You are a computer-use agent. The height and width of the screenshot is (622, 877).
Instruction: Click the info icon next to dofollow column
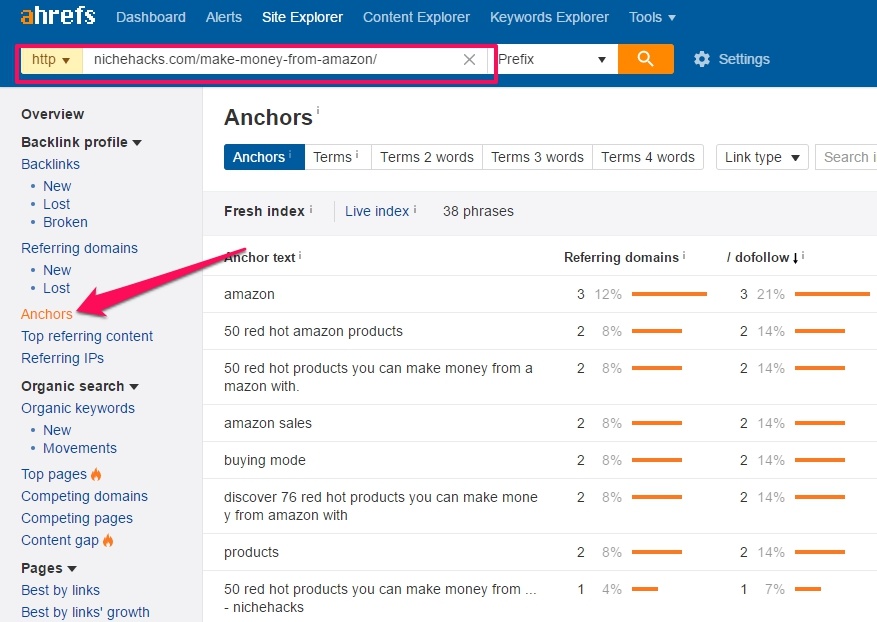coord(803,255)
